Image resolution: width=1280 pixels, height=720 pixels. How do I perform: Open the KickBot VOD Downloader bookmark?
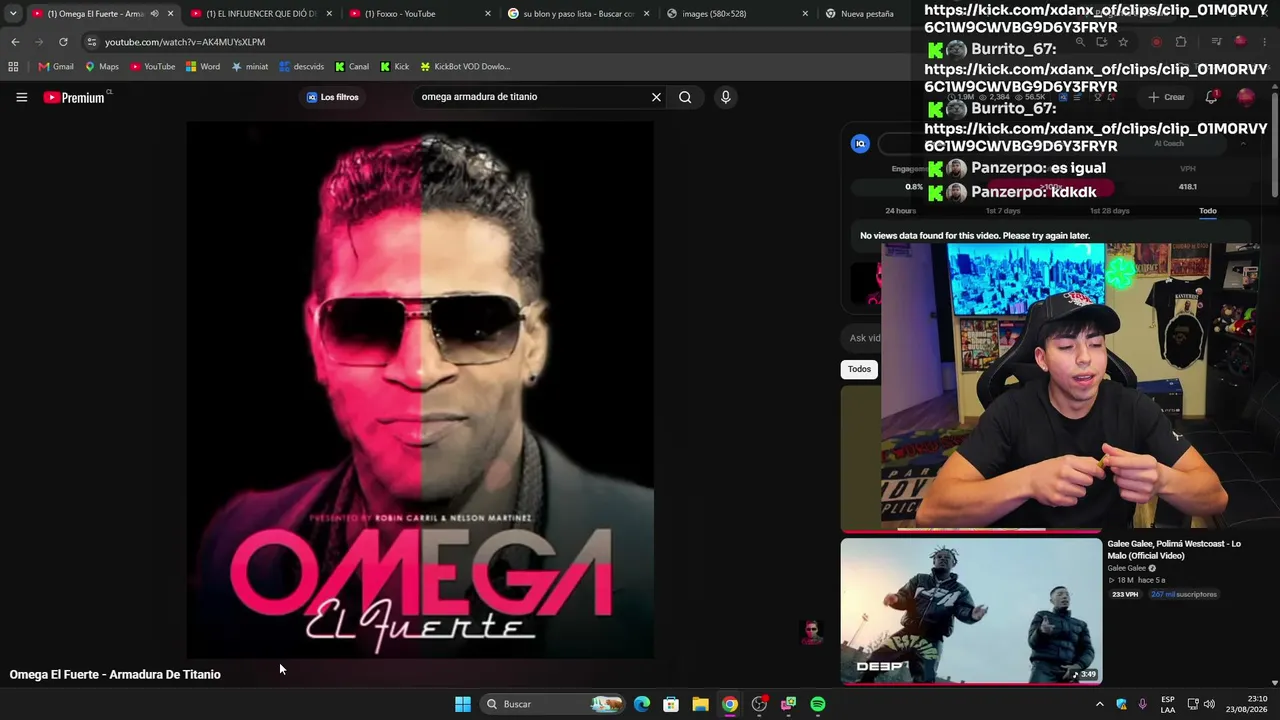pos(465,67)
